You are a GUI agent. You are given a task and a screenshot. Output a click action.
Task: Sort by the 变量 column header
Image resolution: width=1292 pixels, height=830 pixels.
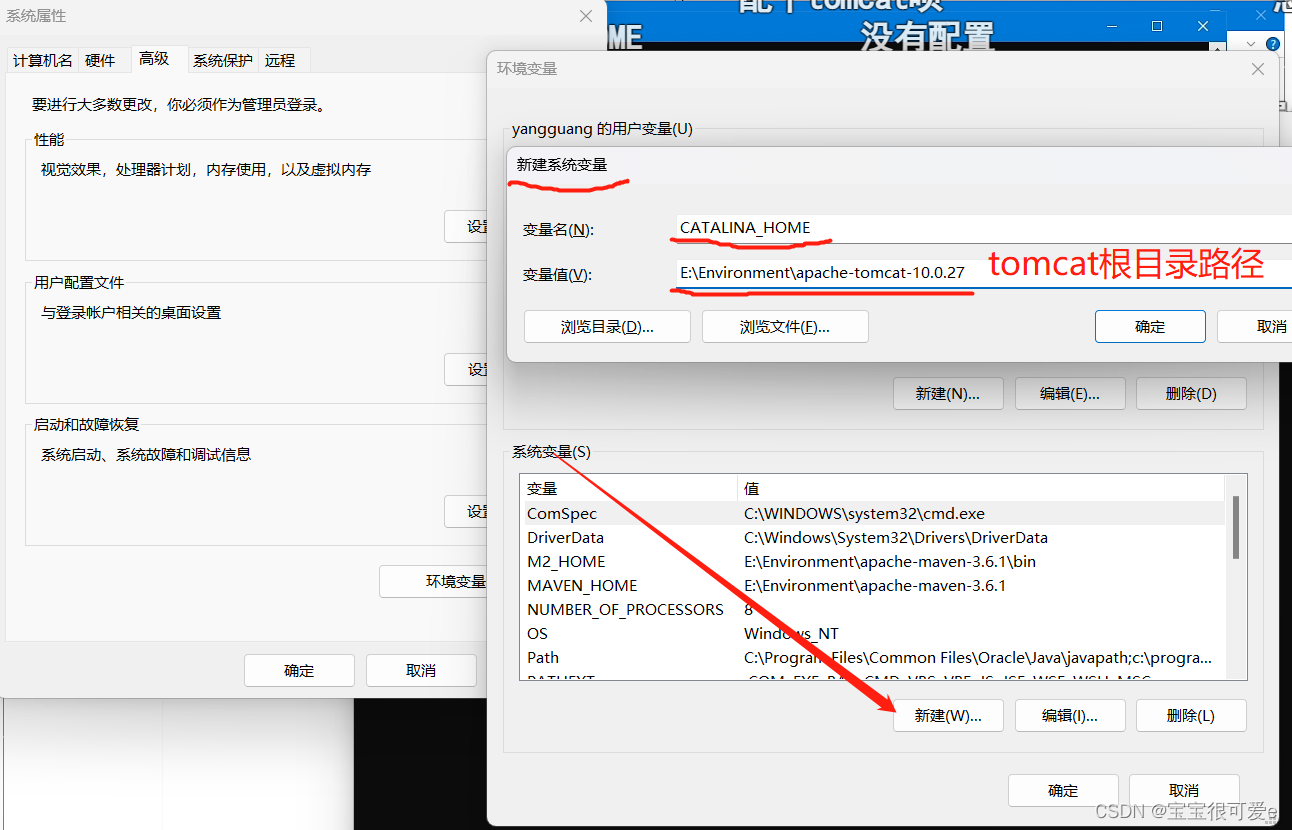point(629,488)
